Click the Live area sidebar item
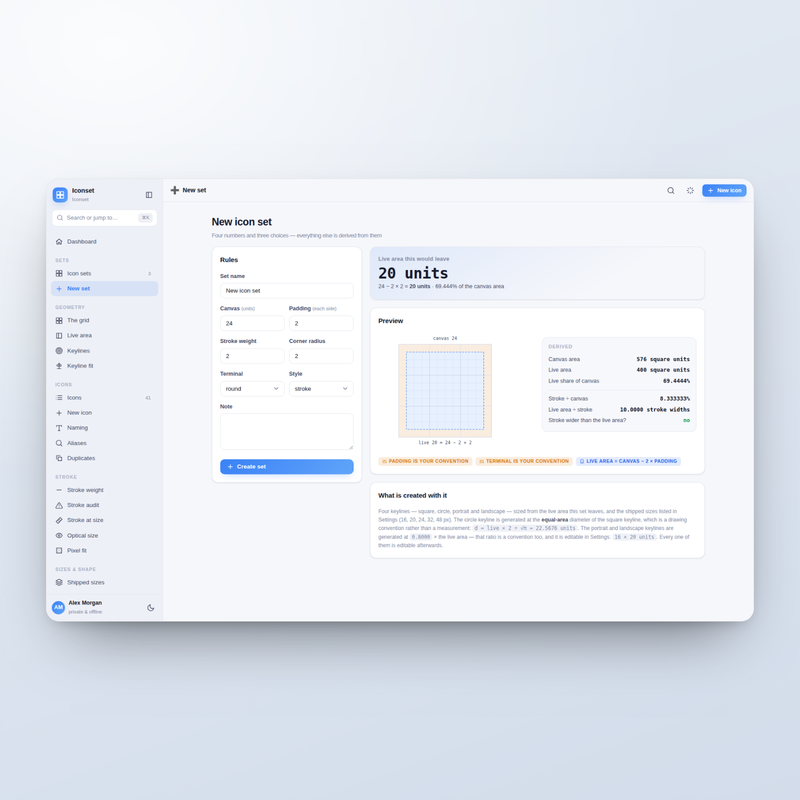Viewport: 800px width, 800px height. click(105, 336)
